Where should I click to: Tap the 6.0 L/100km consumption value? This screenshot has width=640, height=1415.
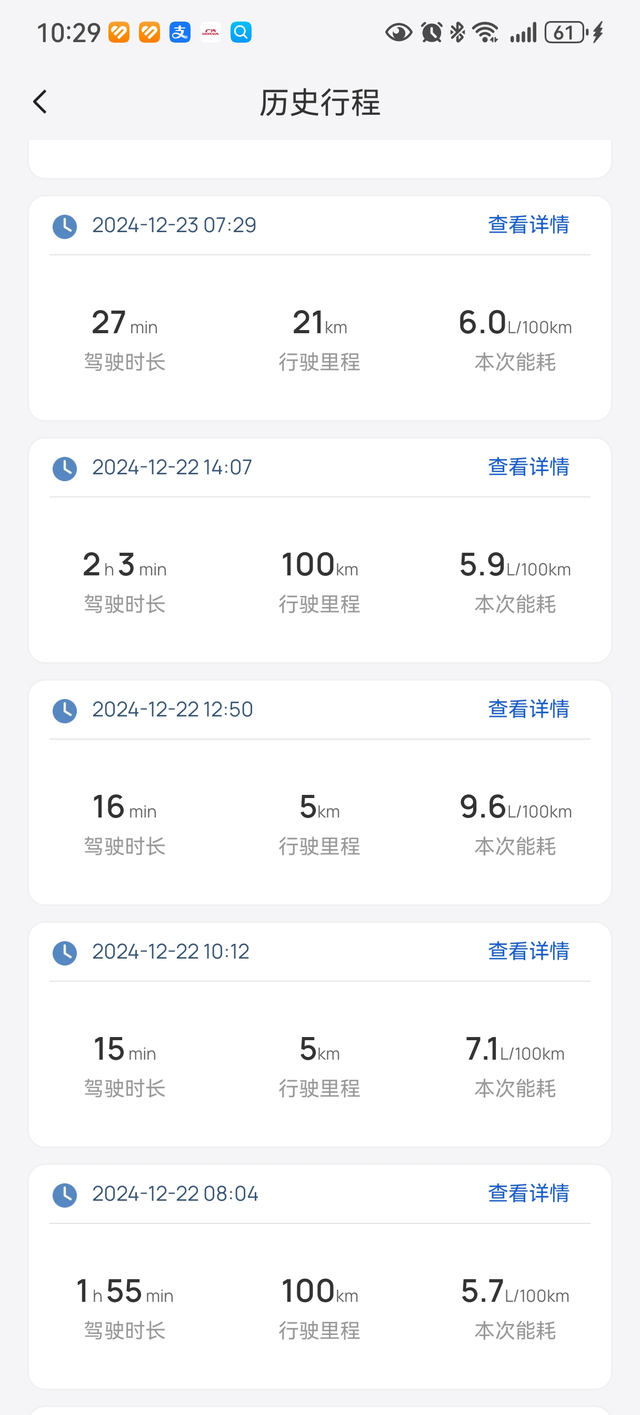click(513, 323)
